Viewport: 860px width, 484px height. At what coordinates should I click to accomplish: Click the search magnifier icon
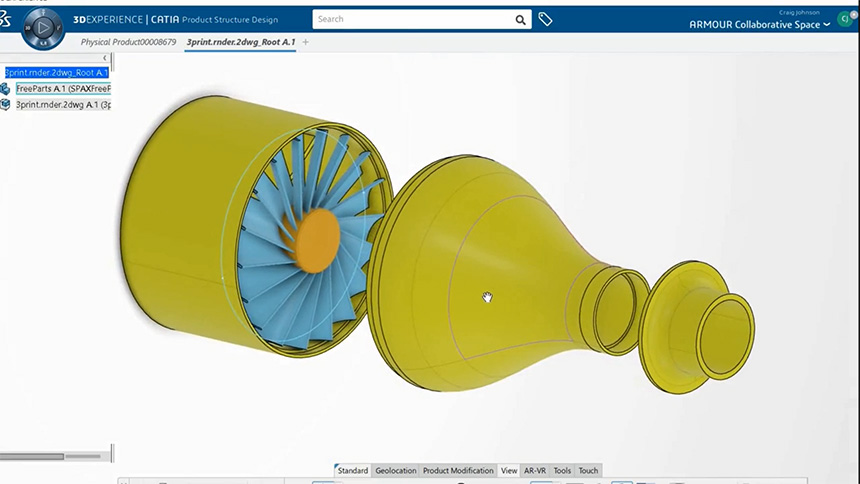click(x=520, y=20)
